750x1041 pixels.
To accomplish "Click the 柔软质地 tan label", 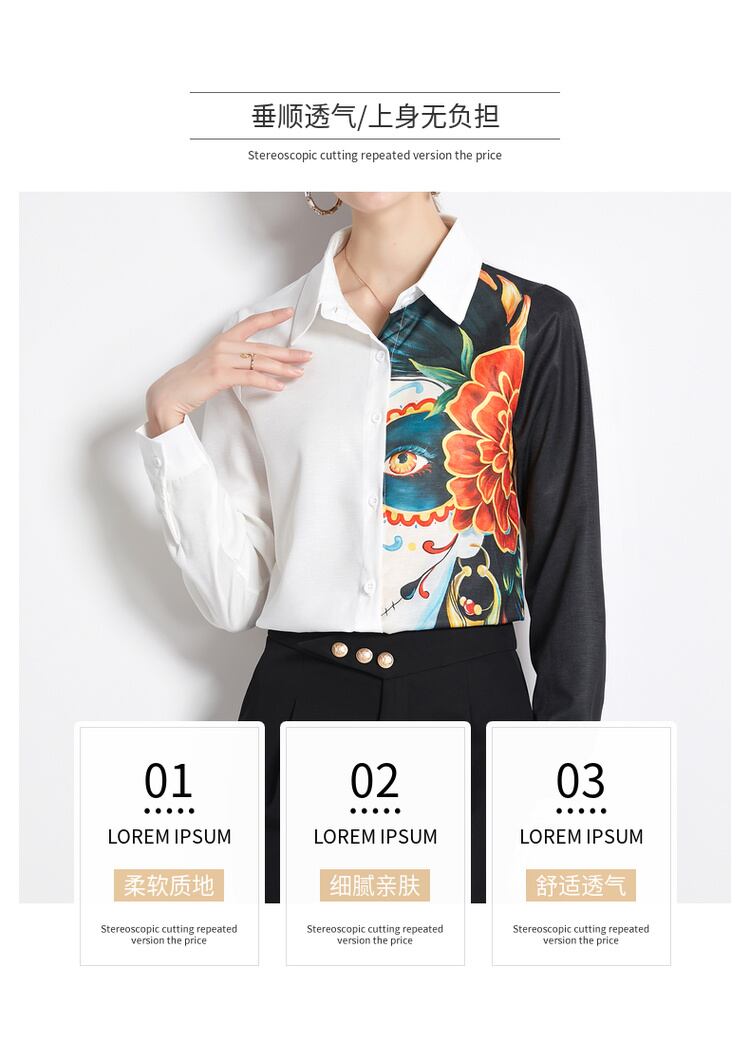I will pyautogui.click(x=169, y=885).
